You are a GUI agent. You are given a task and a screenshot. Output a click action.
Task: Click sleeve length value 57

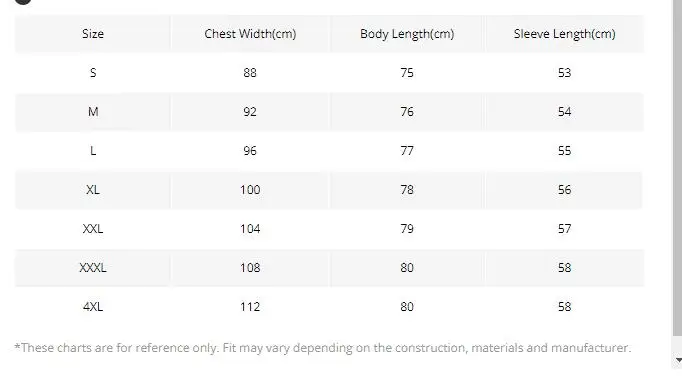coord(565,229)
